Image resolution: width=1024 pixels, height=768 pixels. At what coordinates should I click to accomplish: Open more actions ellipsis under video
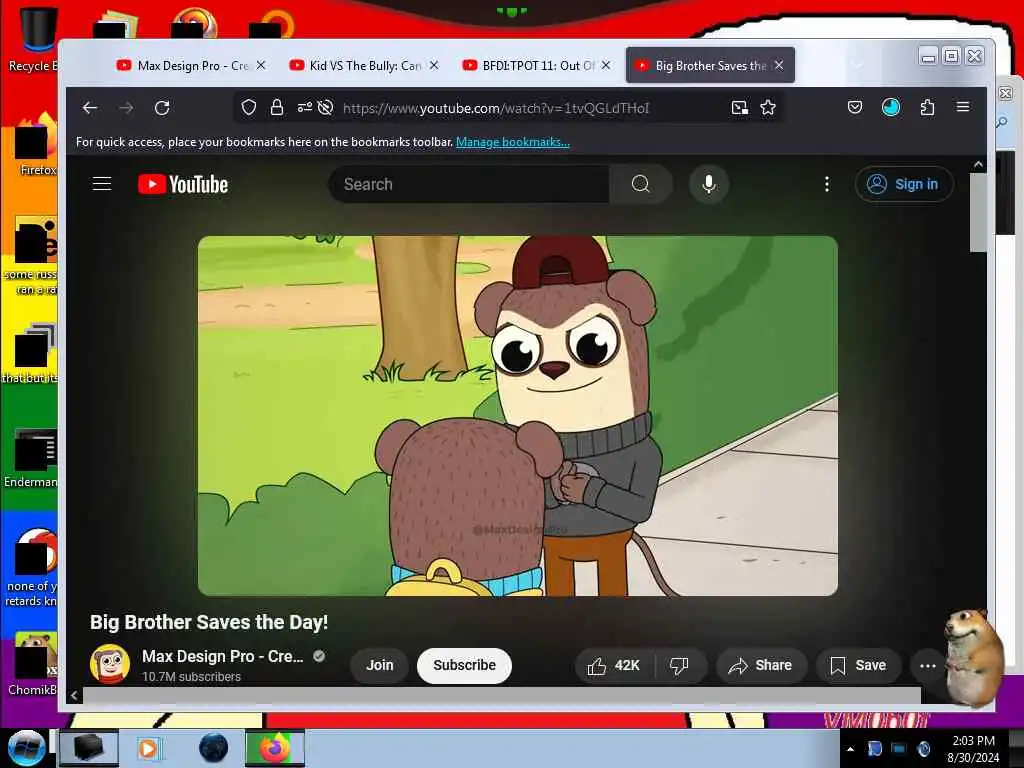pos(927,665)
